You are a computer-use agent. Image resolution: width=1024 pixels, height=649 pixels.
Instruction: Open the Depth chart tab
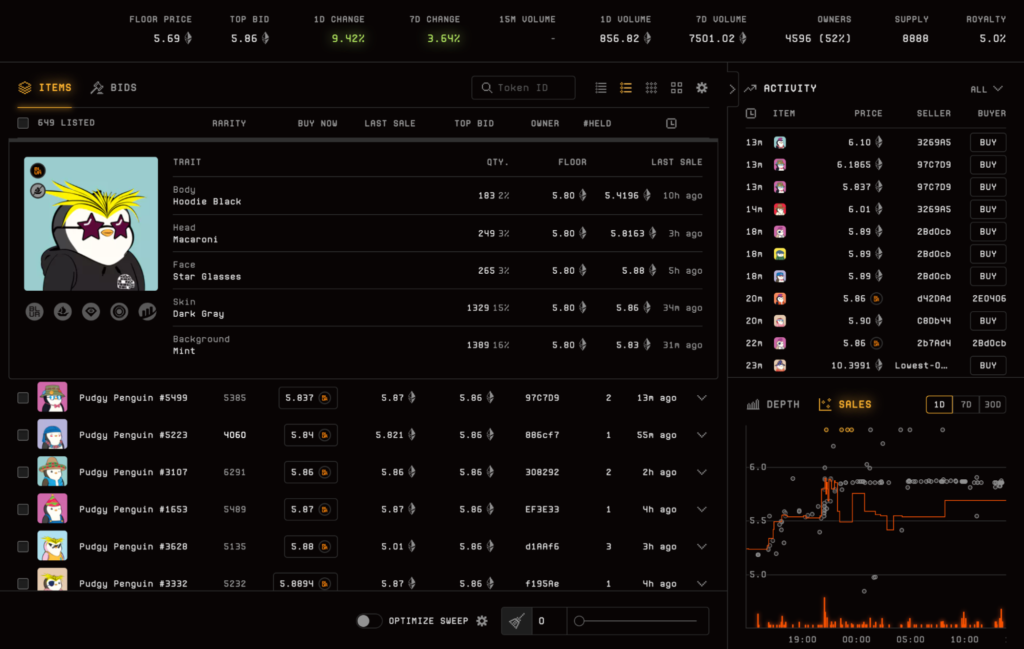[773, 405]
